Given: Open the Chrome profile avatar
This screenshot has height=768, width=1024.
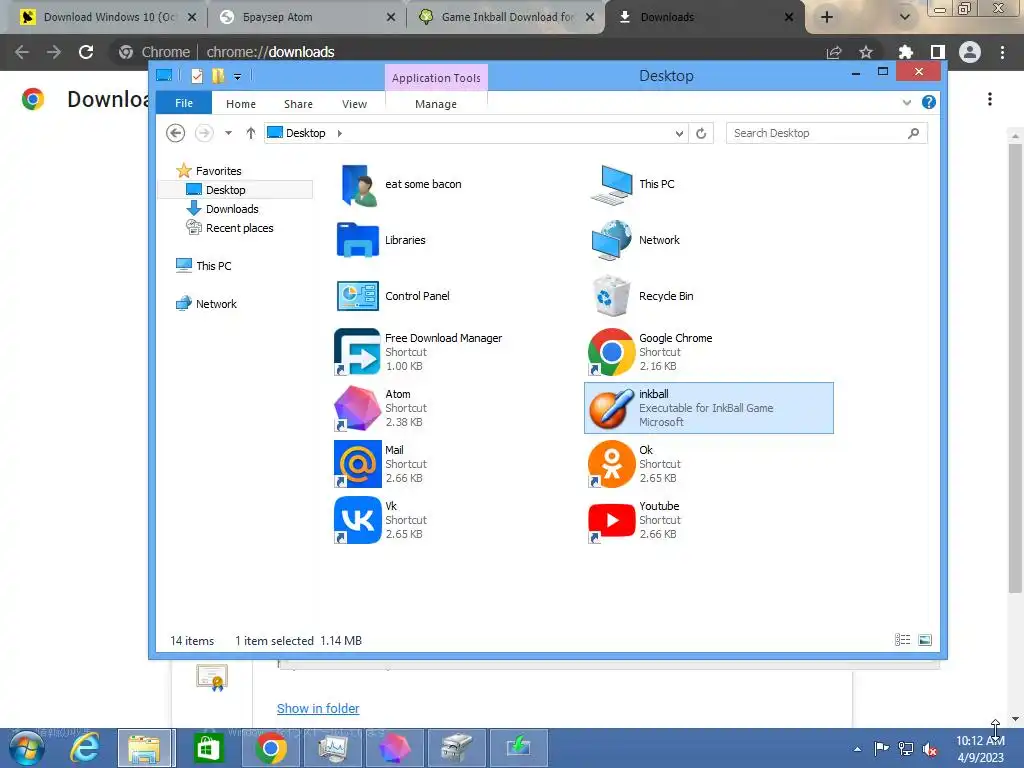Looking at the screenshot, I should [970, 52].
